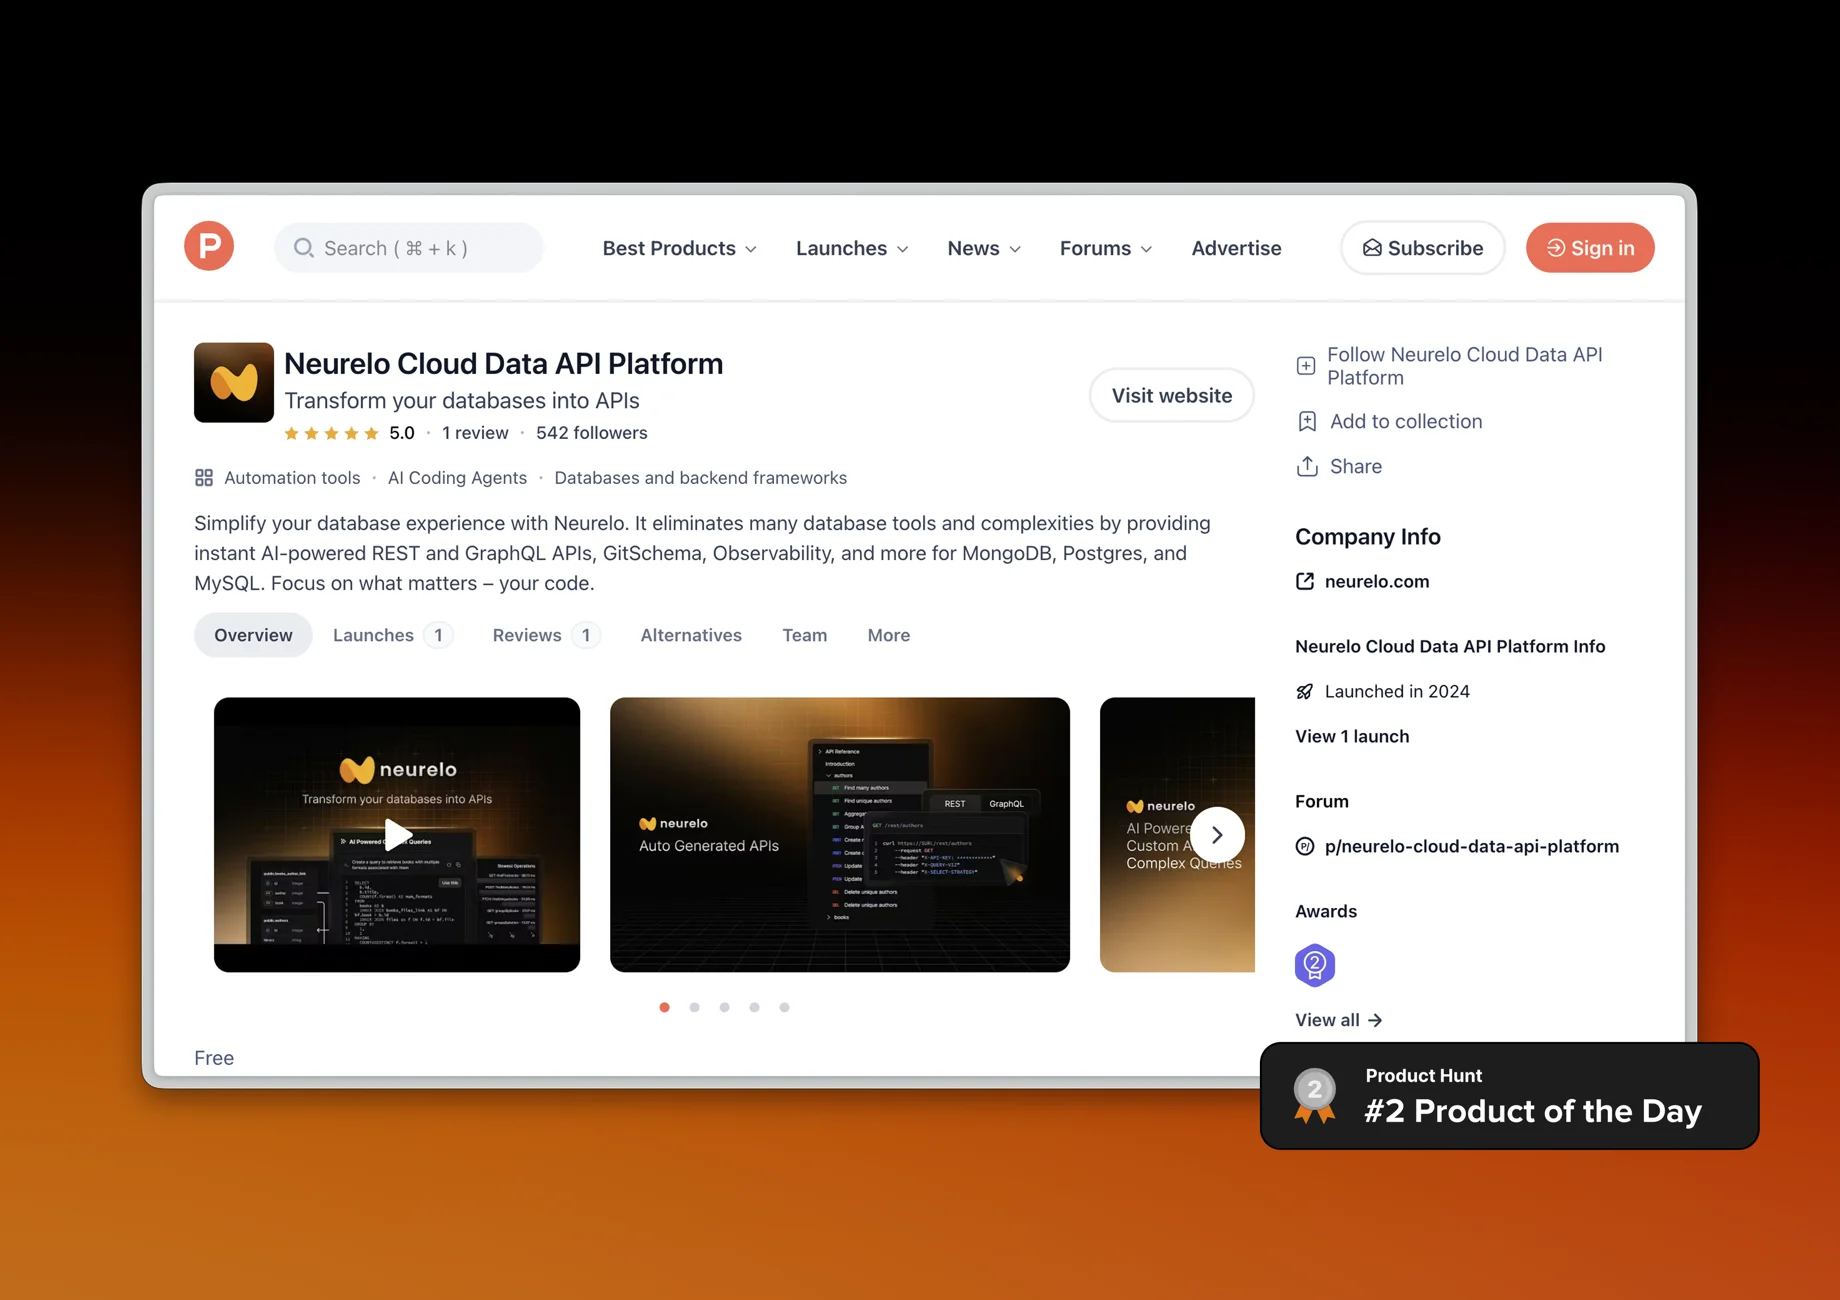The image size is (1840, 1300).
Task: Click the Product Hunt logo
Action: (208, 246)
